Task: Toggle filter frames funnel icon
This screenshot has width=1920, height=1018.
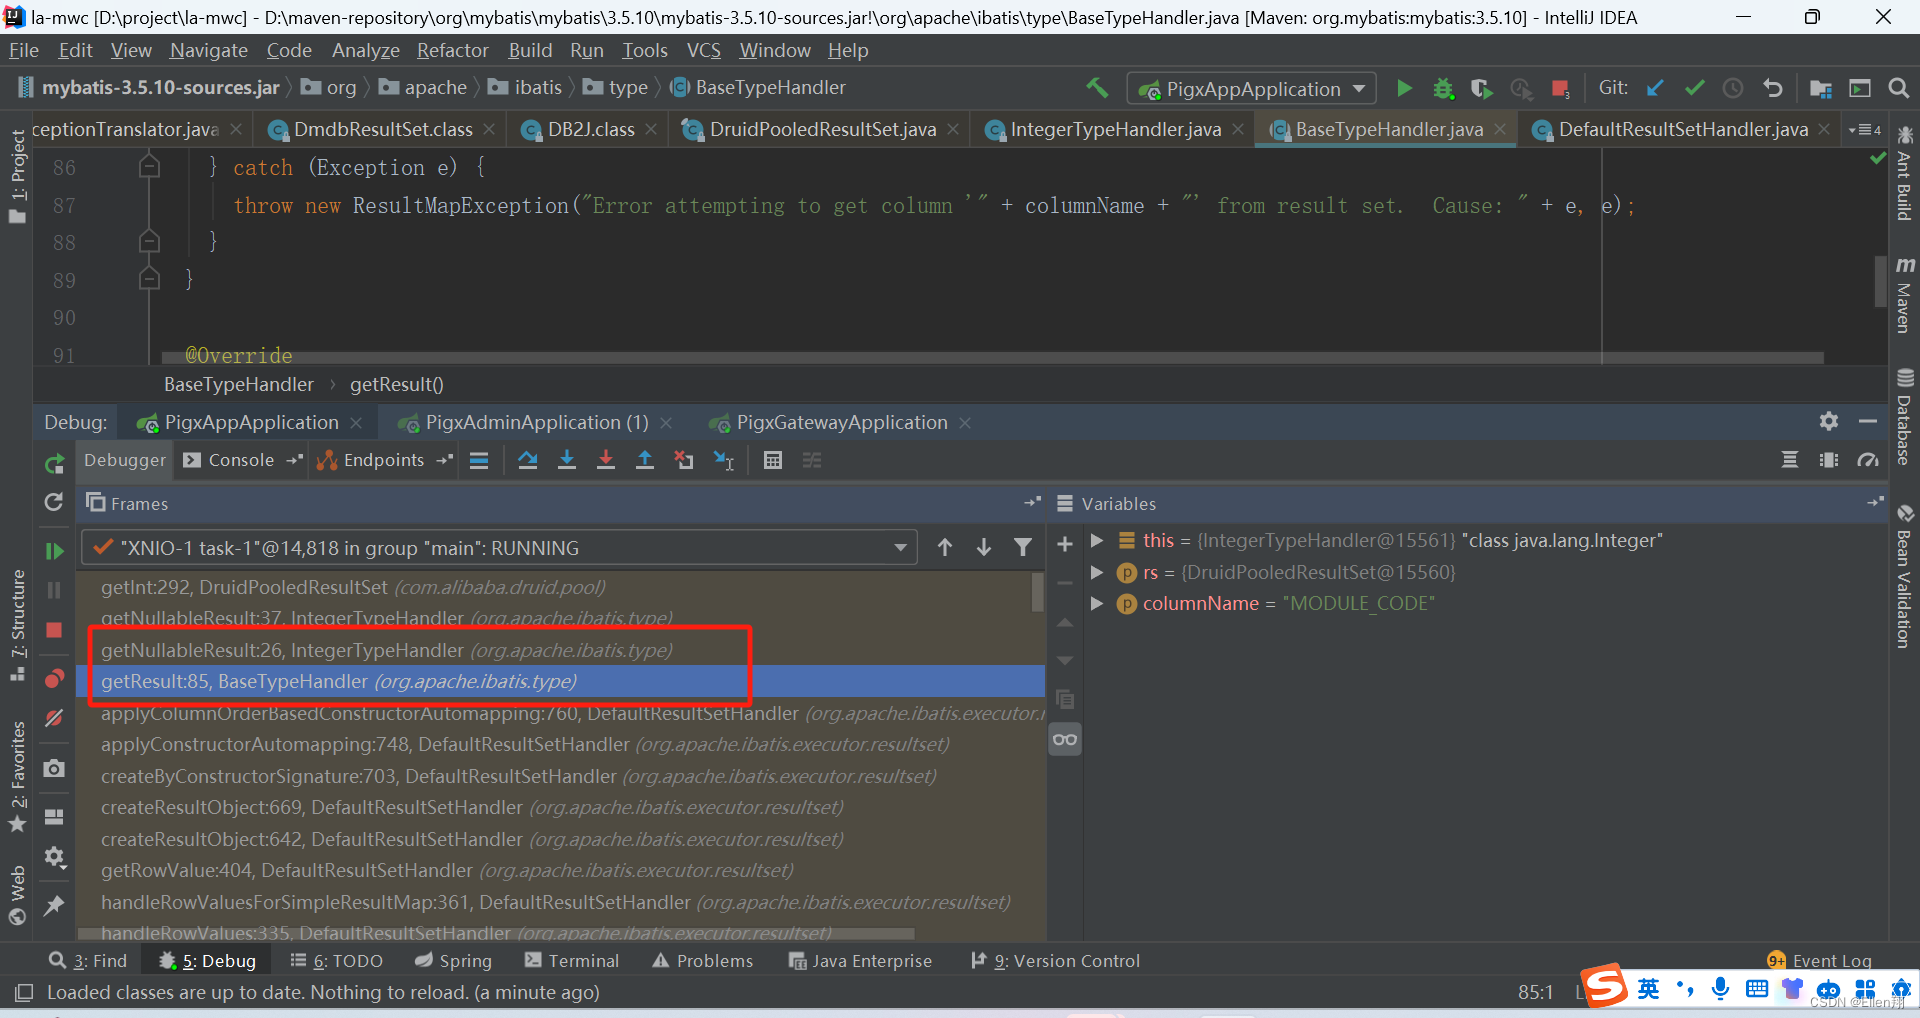Action: (x=1022, y=547)
